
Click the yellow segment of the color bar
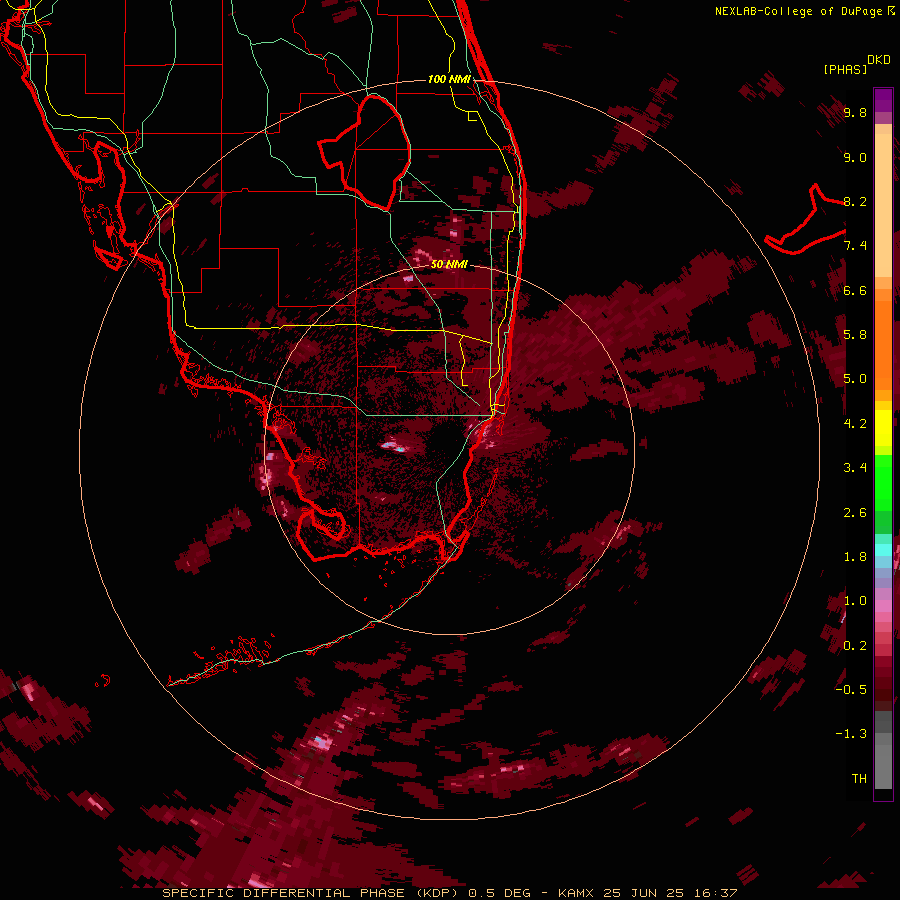(x=883, y=428)
